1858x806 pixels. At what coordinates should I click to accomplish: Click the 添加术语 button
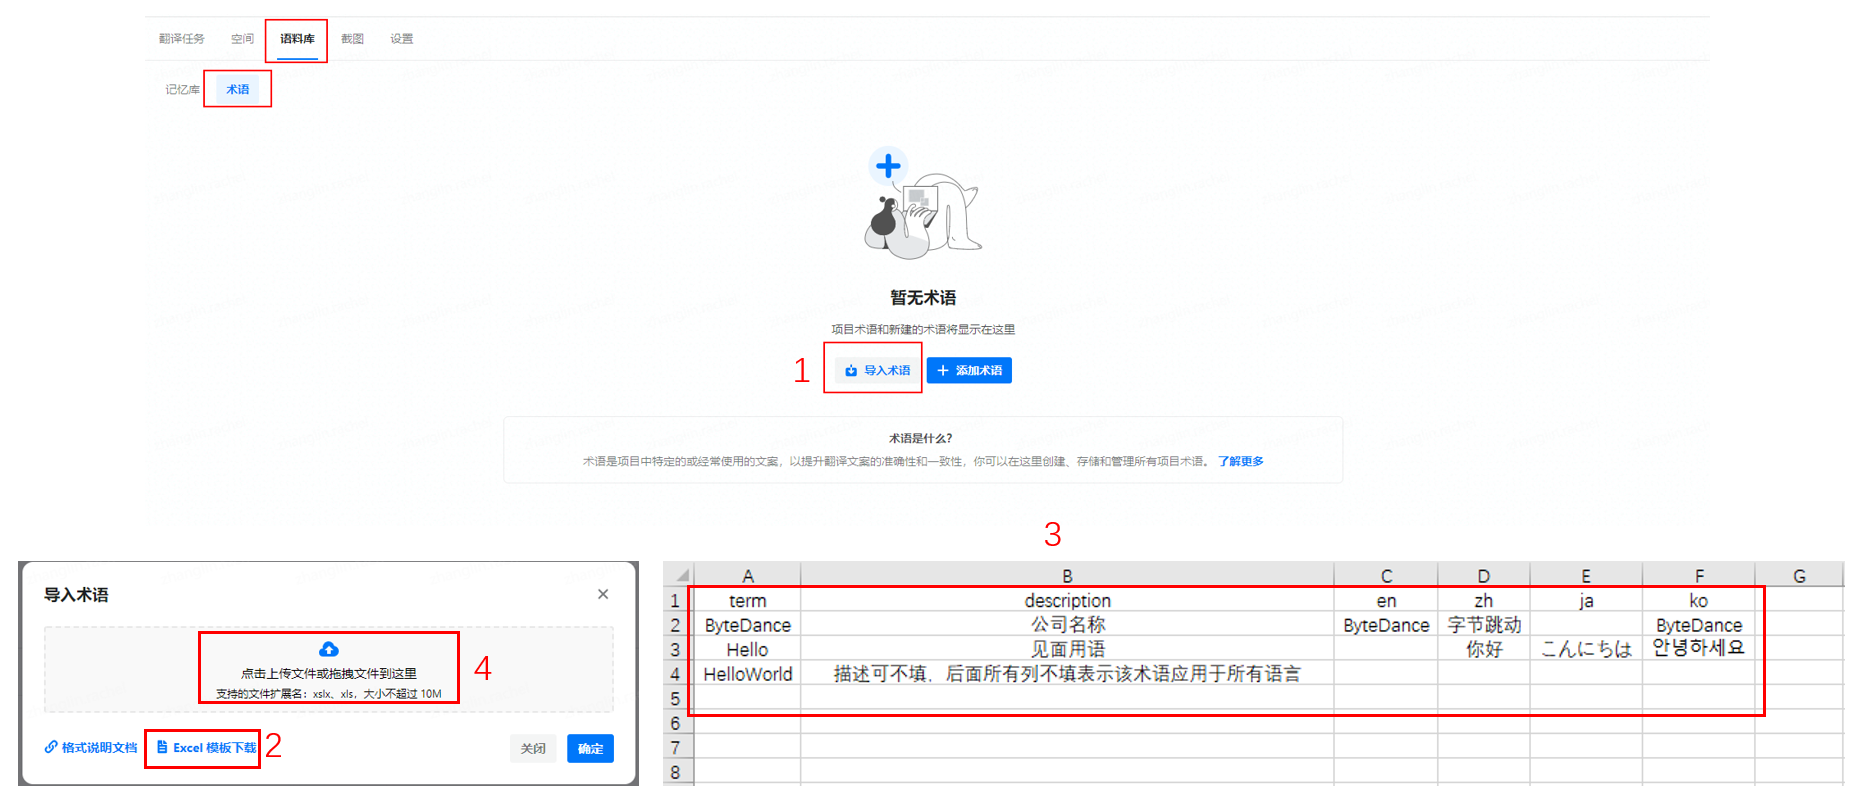click(969, 370)
